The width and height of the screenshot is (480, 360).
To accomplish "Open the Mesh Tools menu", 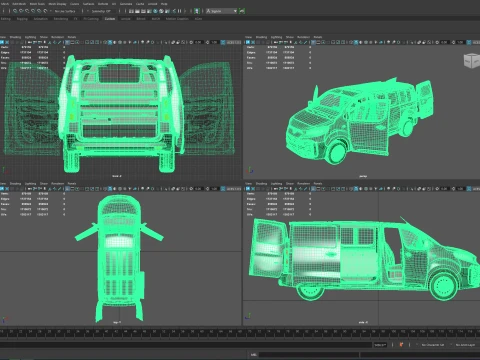I will pos(37,4).
